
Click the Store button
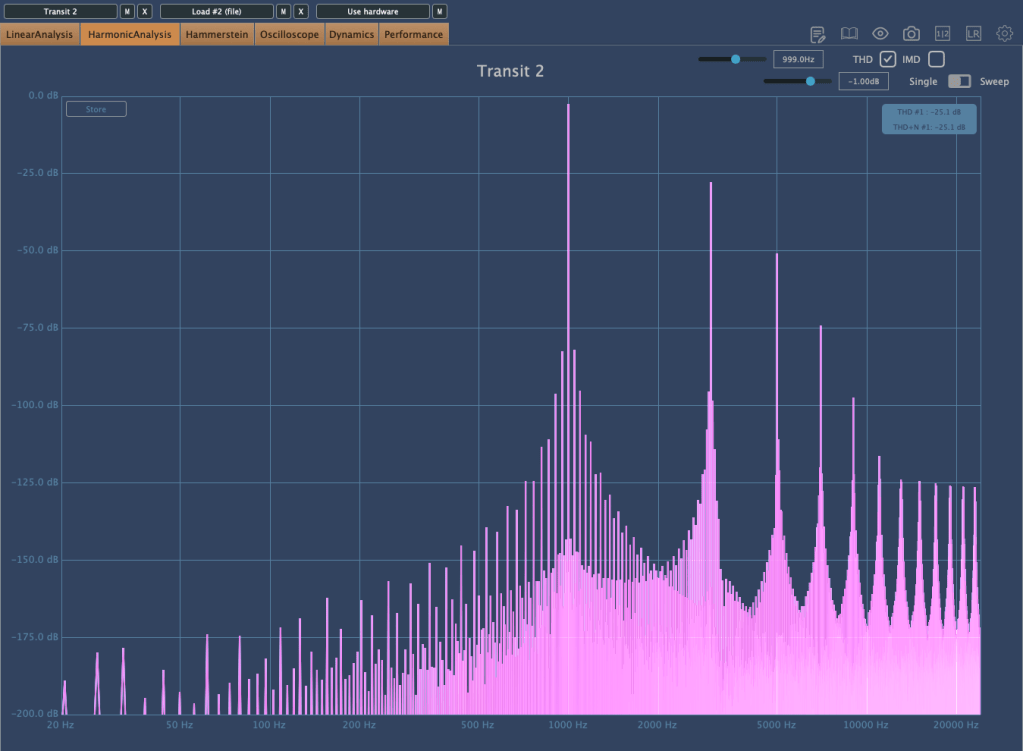pyautogui.click(x=96, y=109)
